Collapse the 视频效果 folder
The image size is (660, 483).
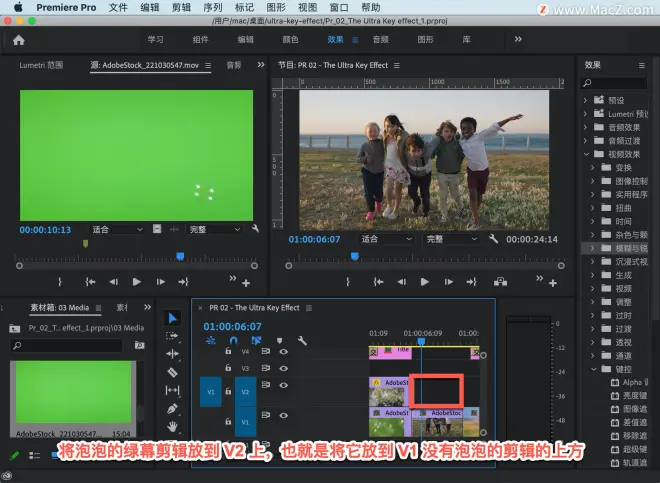click(x=586, y=154)
